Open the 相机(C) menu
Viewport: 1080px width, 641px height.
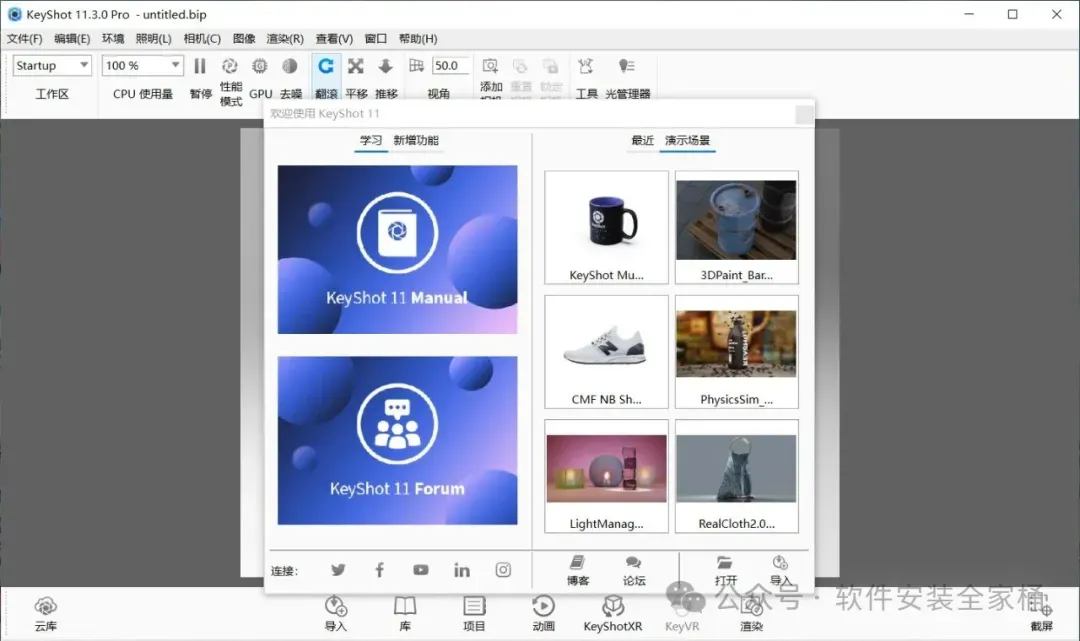[x=202, y=39]
